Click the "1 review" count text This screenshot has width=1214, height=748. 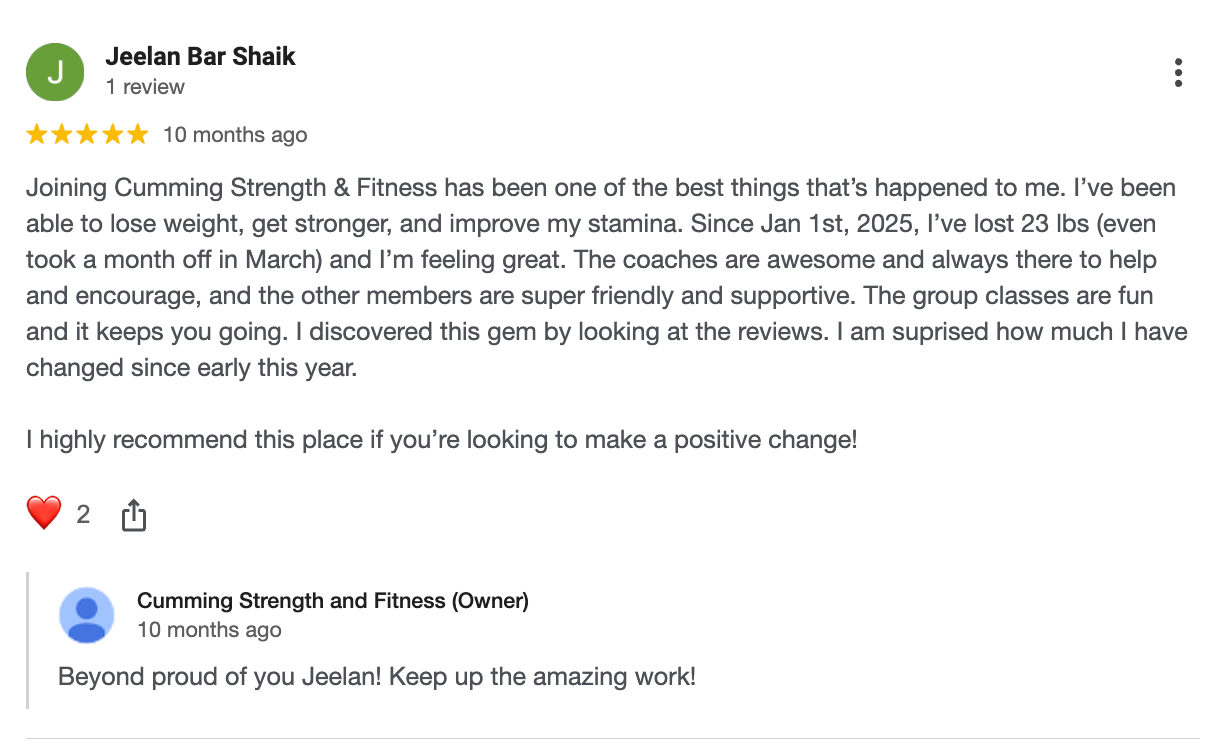click(x=145, y=87)
